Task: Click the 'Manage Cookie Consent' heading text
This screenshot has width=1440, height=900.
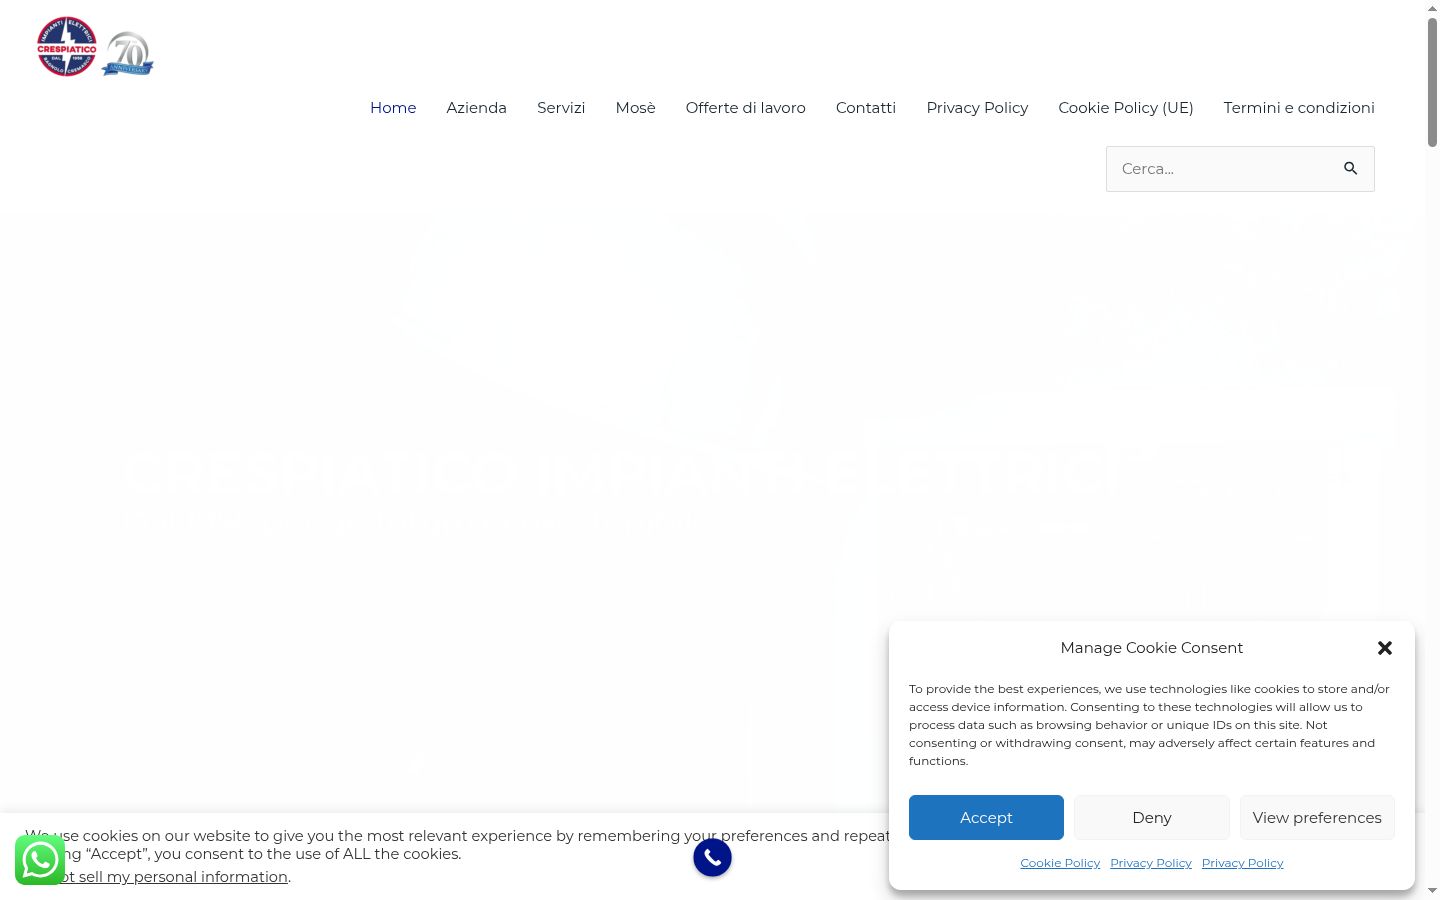Action: [1152, 648]
